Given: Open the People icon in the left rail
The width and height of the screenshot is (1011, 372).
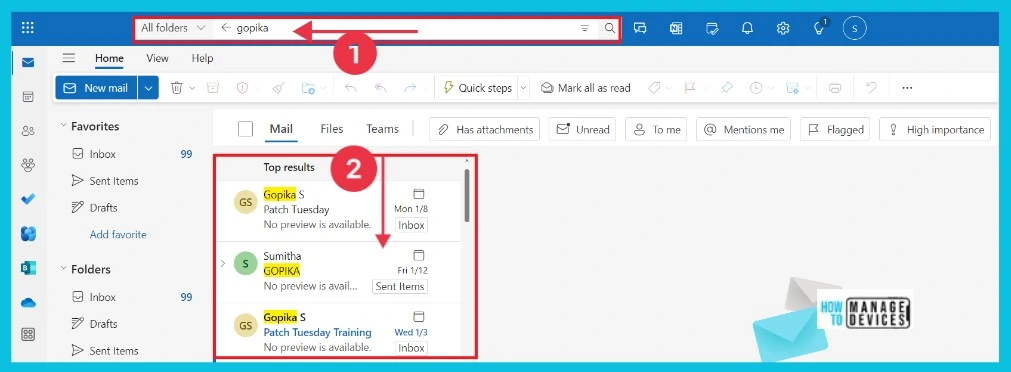Looking at the screenshot, I should point(28,131).
